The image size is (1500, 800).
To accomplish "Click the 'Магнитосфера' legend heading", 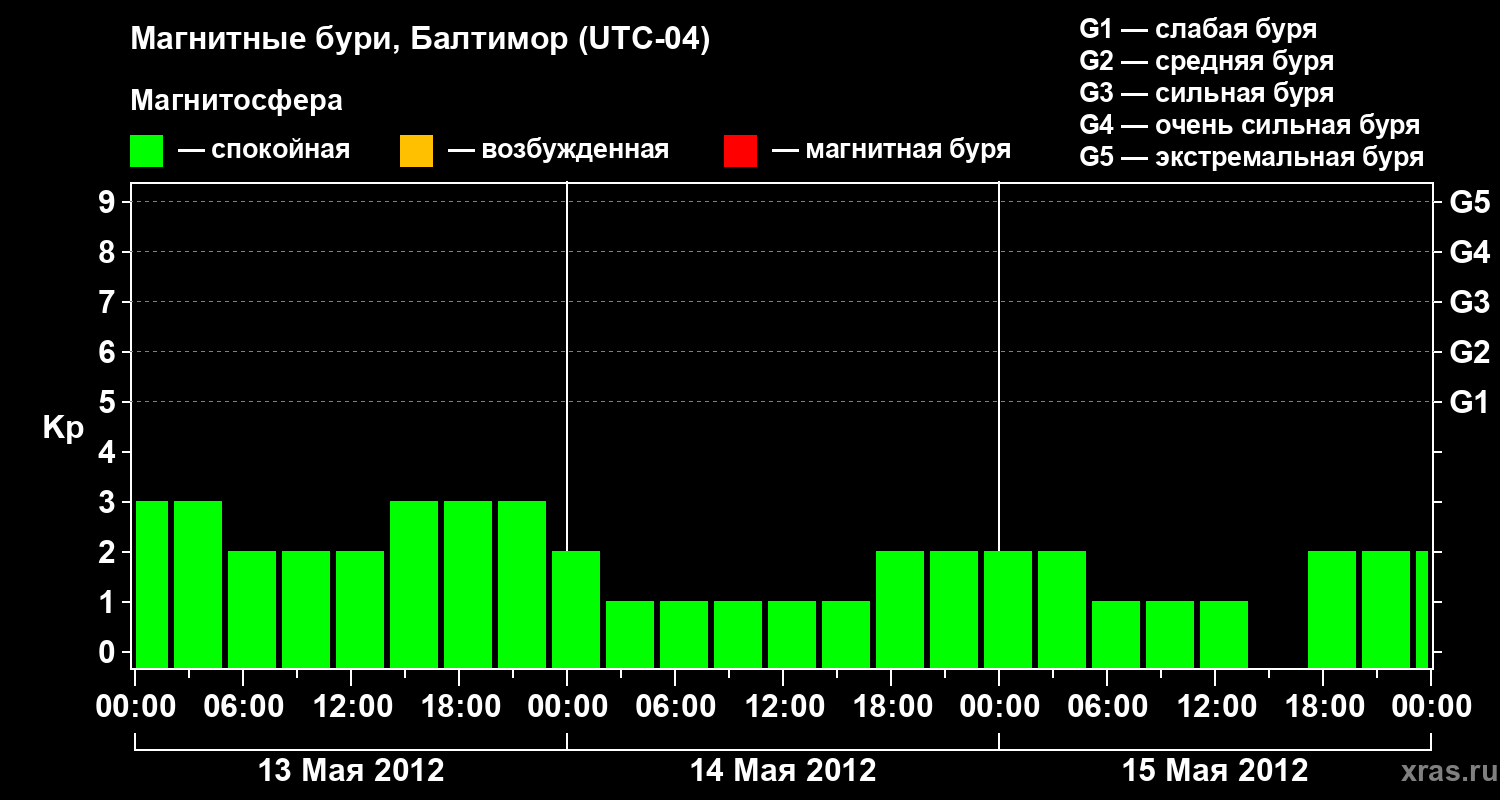I will tap(237, 101).
